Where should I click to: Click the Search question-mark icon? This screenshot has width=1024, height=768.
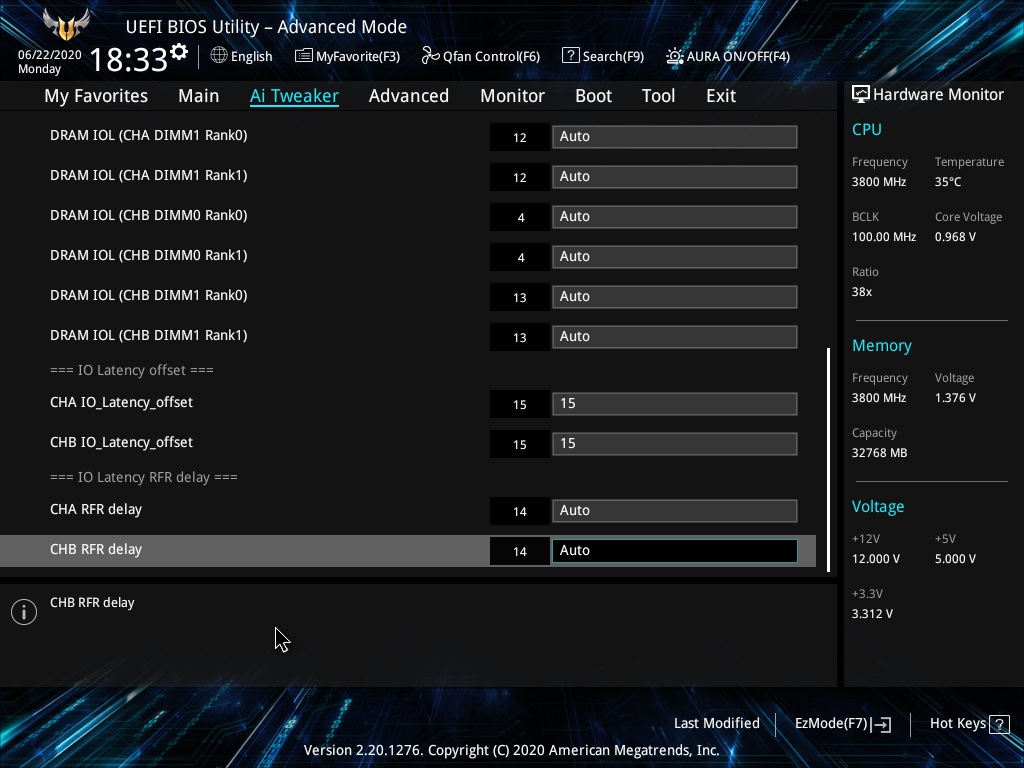[570, 56]
